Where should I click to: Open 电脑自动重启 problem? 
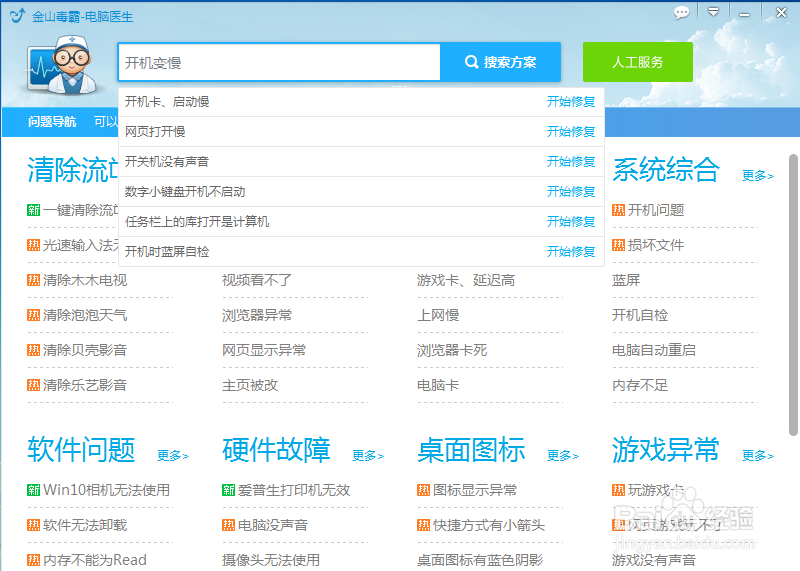coord(654,350)
